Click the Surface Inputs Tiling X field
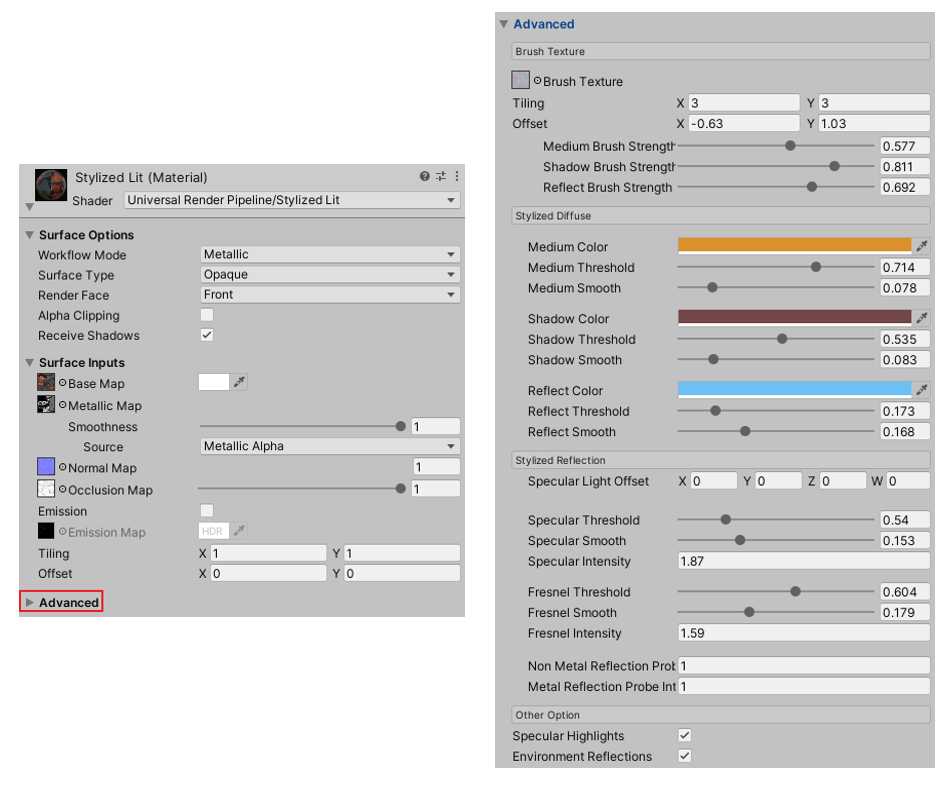 click(x=268, y=553)
